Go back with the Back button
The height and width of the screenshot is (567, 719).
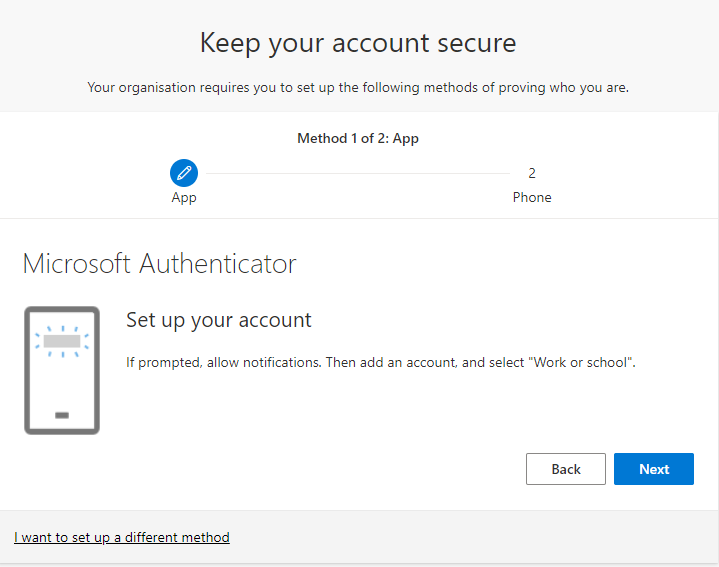tap(566, 469)
